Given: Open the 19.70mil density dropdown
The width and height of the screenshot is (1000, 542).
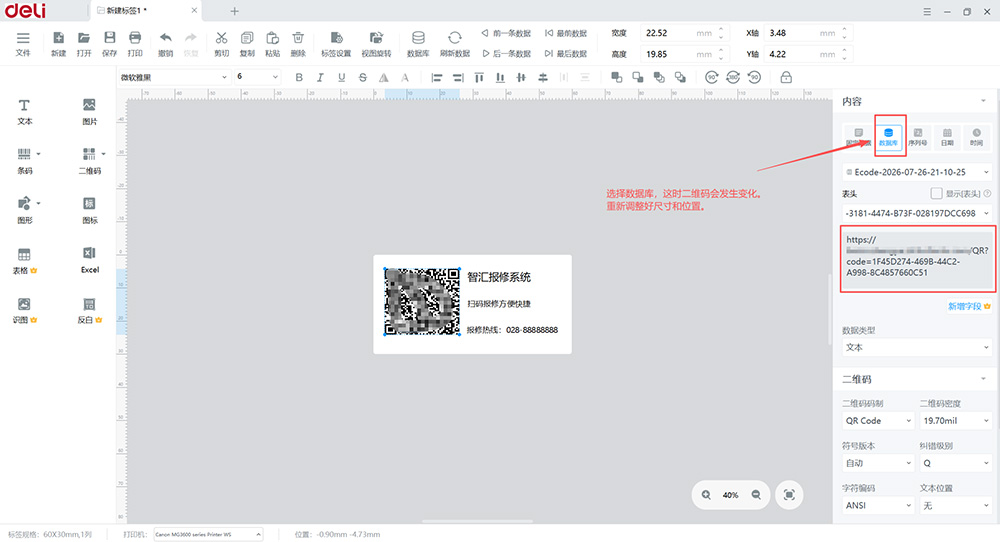Looking at the screenshot, I should click(956, 421).
